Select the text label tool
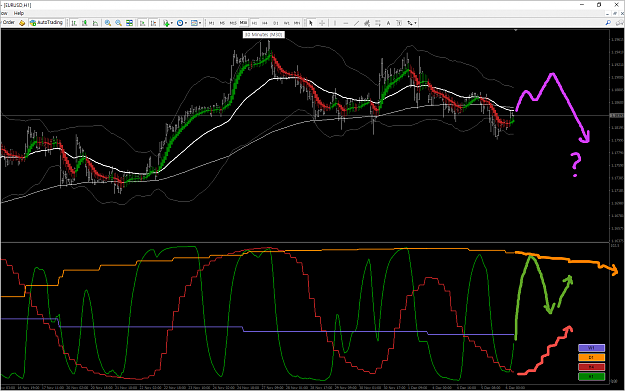The width and height of the screenshot is (625, 391). coord(399,23)
